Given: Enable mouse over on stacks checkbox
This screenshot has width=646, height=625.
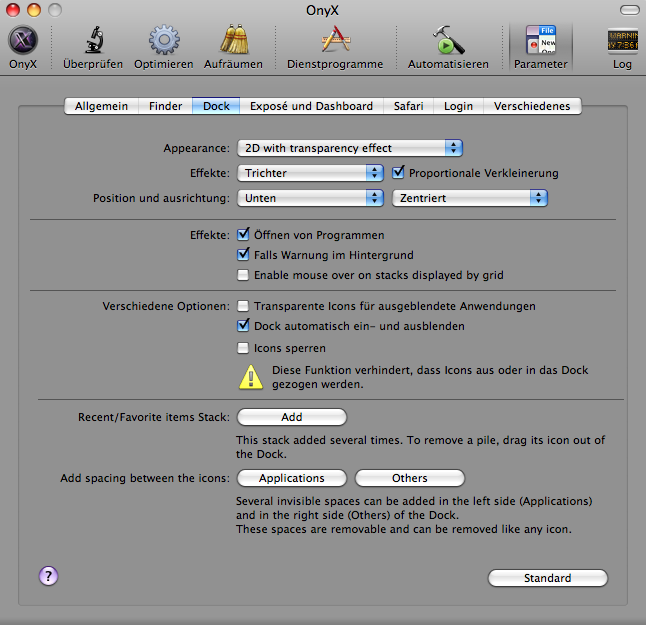Looking at the screenshot, I should (243, 275).
